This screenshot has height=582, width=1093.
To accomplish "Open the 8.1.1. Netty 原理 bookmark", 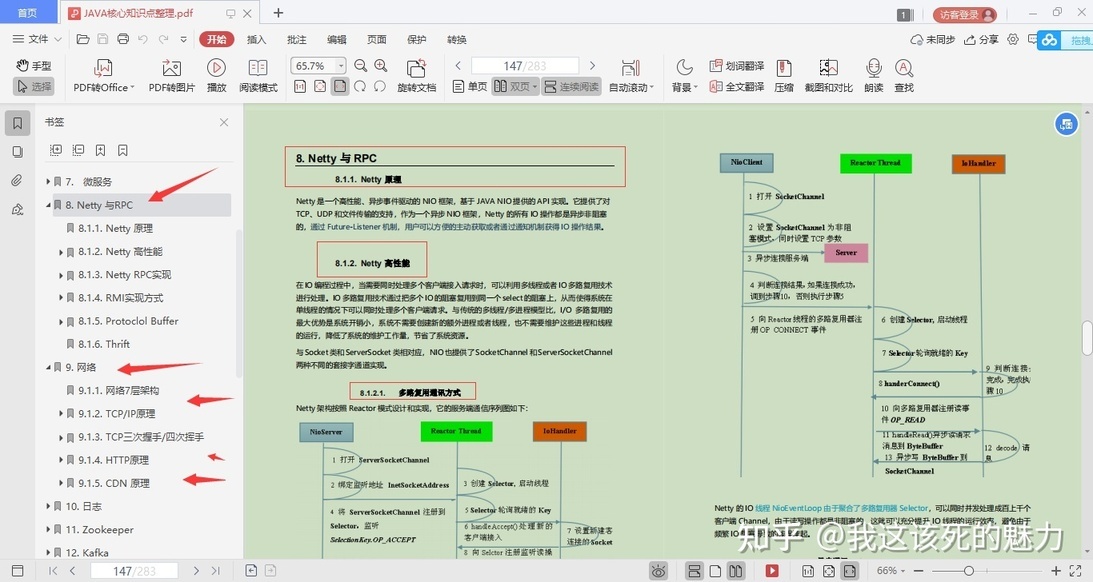I will click(x=116, y=228).
